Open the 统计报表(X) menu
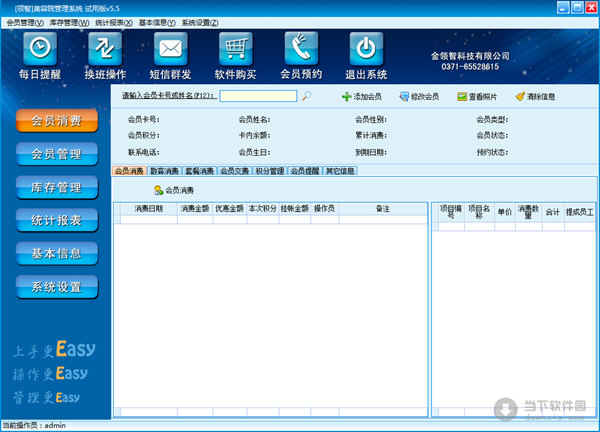Viewport: 600px width, 432px height. tap(114, 23)
